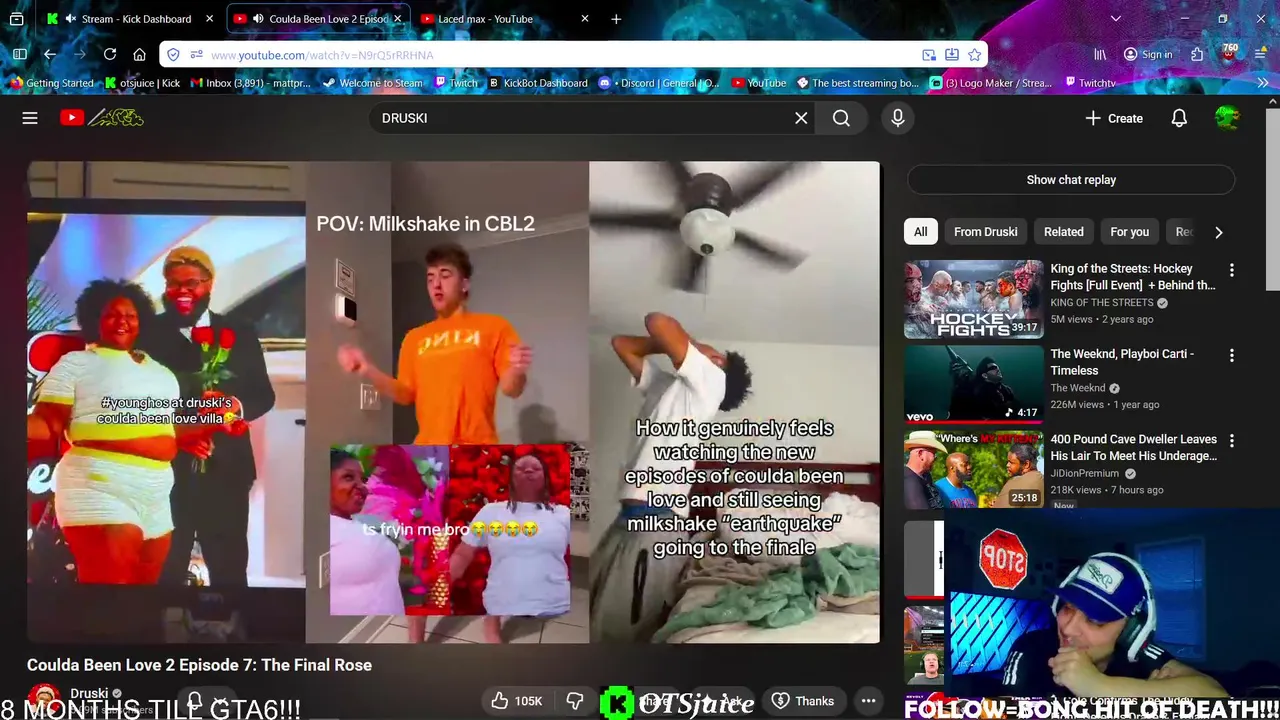
Task: Toggle the Firefox sidebar
Action: 19,55
